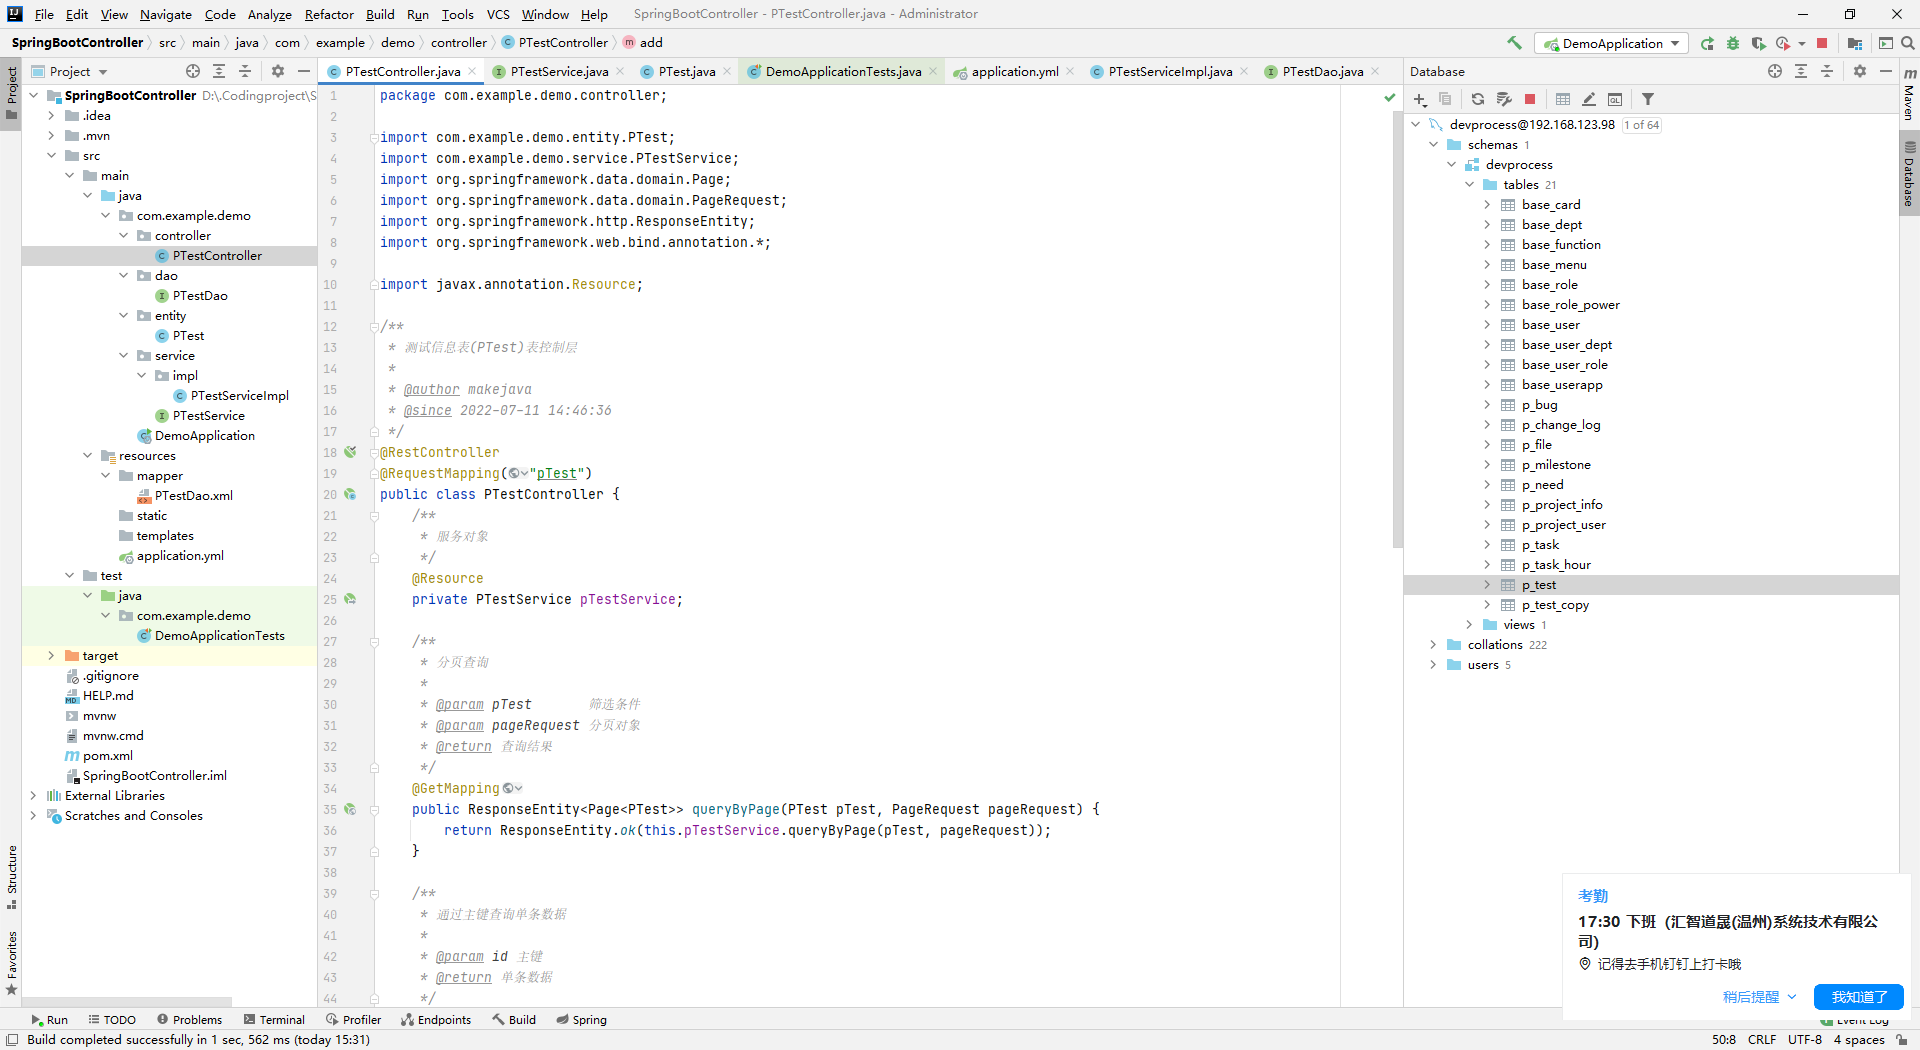Image resolution: width=1920 pixels, height=1050 pixels.
Task: Click gutter icon beside PTestController class declaration
Action: (350, 494)
